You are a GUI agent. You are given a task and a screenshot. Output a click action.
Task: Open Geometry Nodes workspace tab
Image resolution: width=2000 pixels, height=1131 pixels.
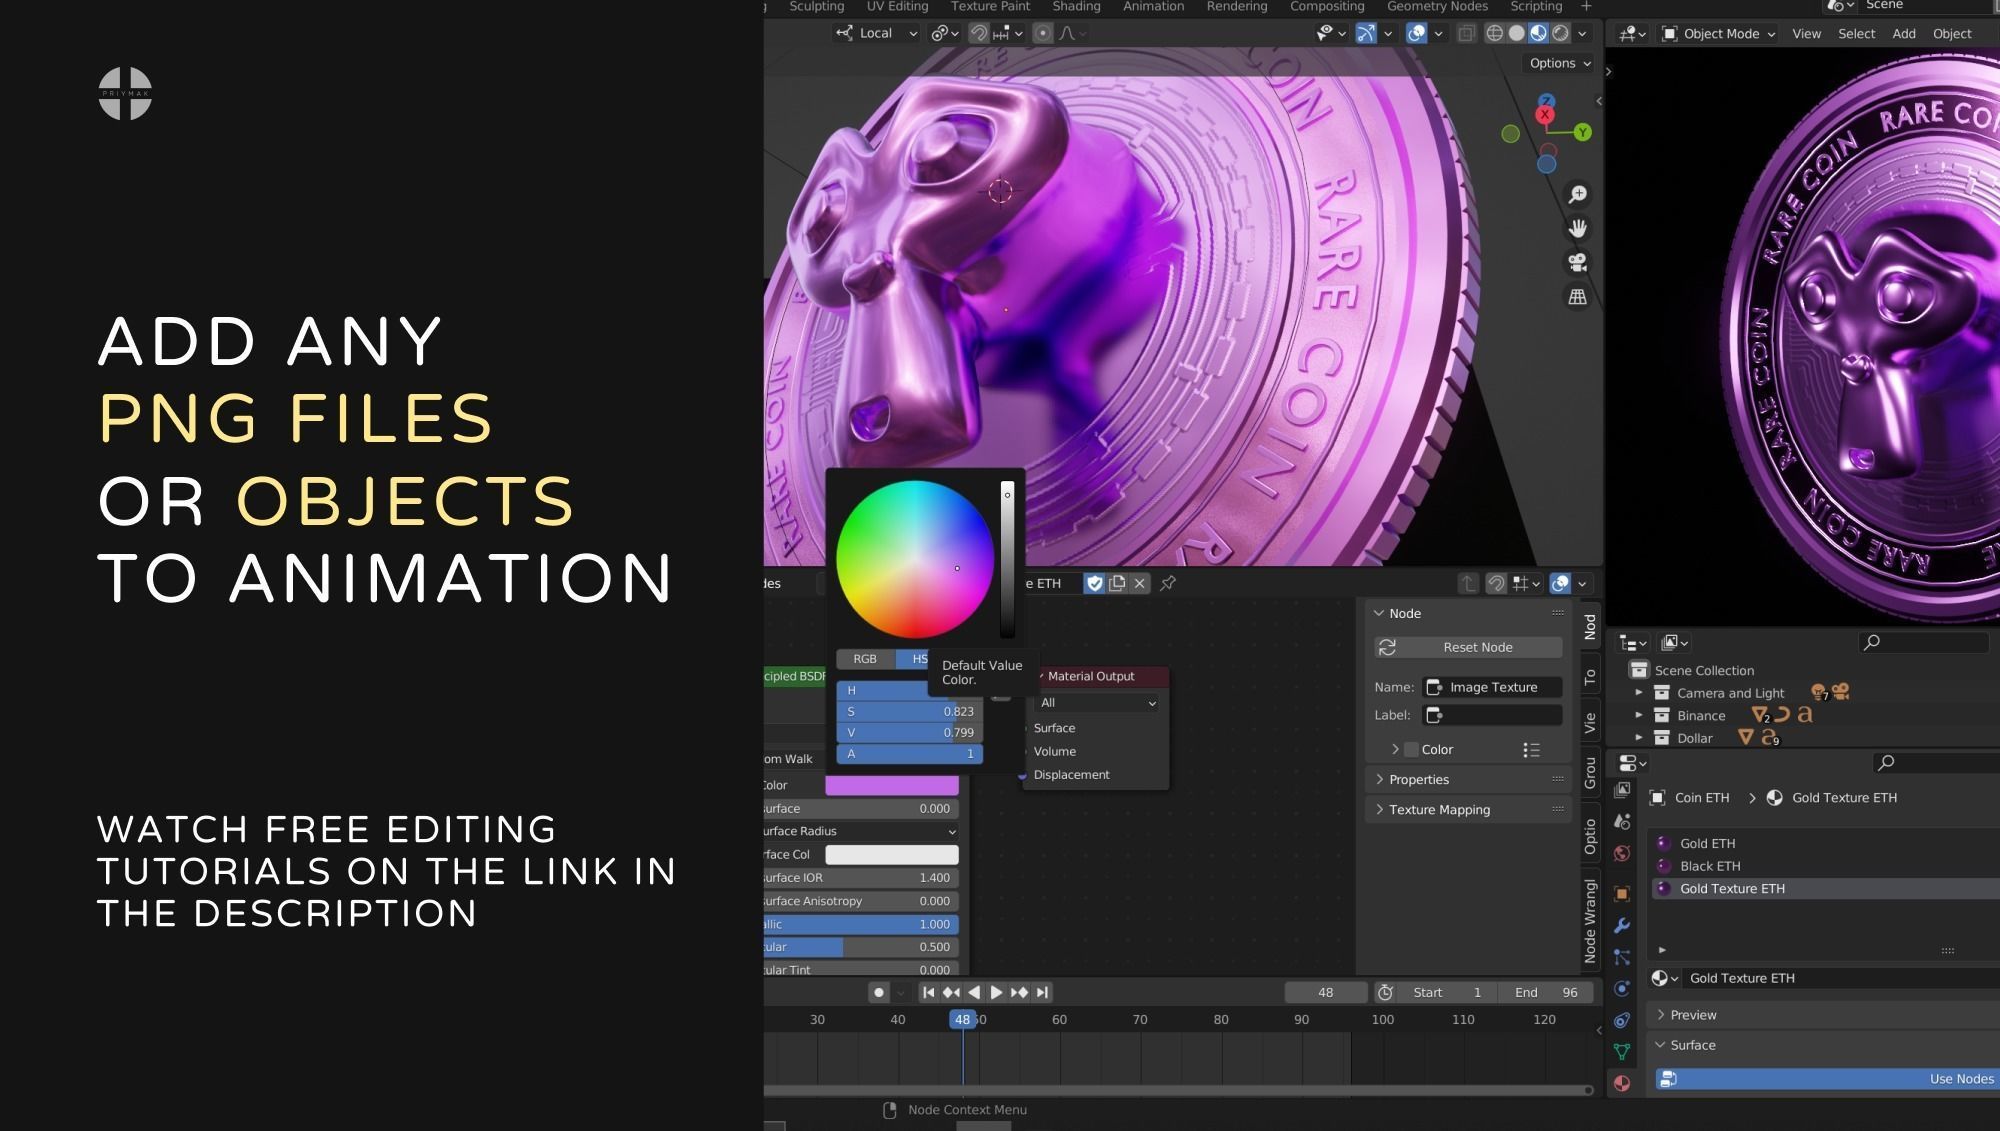(1437, 6)
